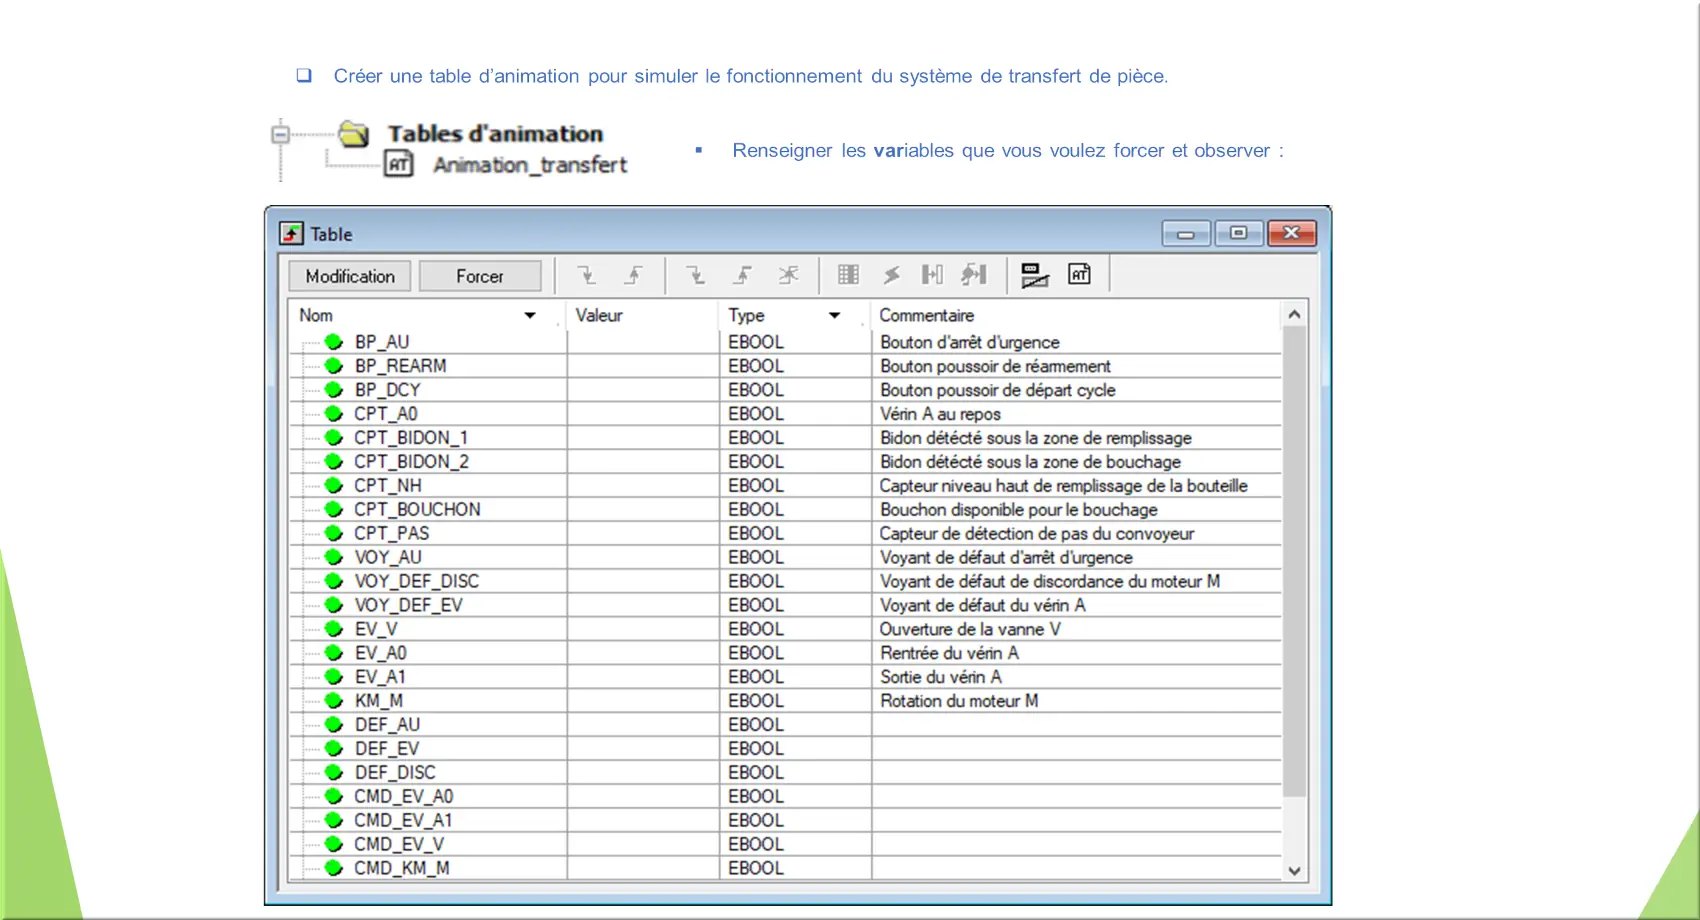This screenshot has width=1700, height=920.
Task: Click the comment 'Ouverture de la vanne V'
Action: point(970,630)
